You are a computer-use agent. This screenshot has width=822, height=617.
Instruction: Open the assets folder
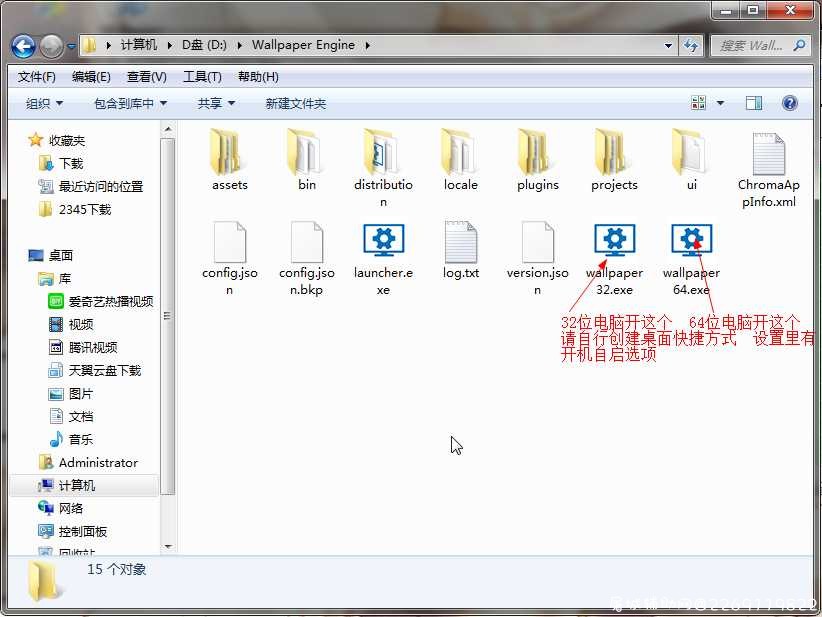click(x=230, y=160)
